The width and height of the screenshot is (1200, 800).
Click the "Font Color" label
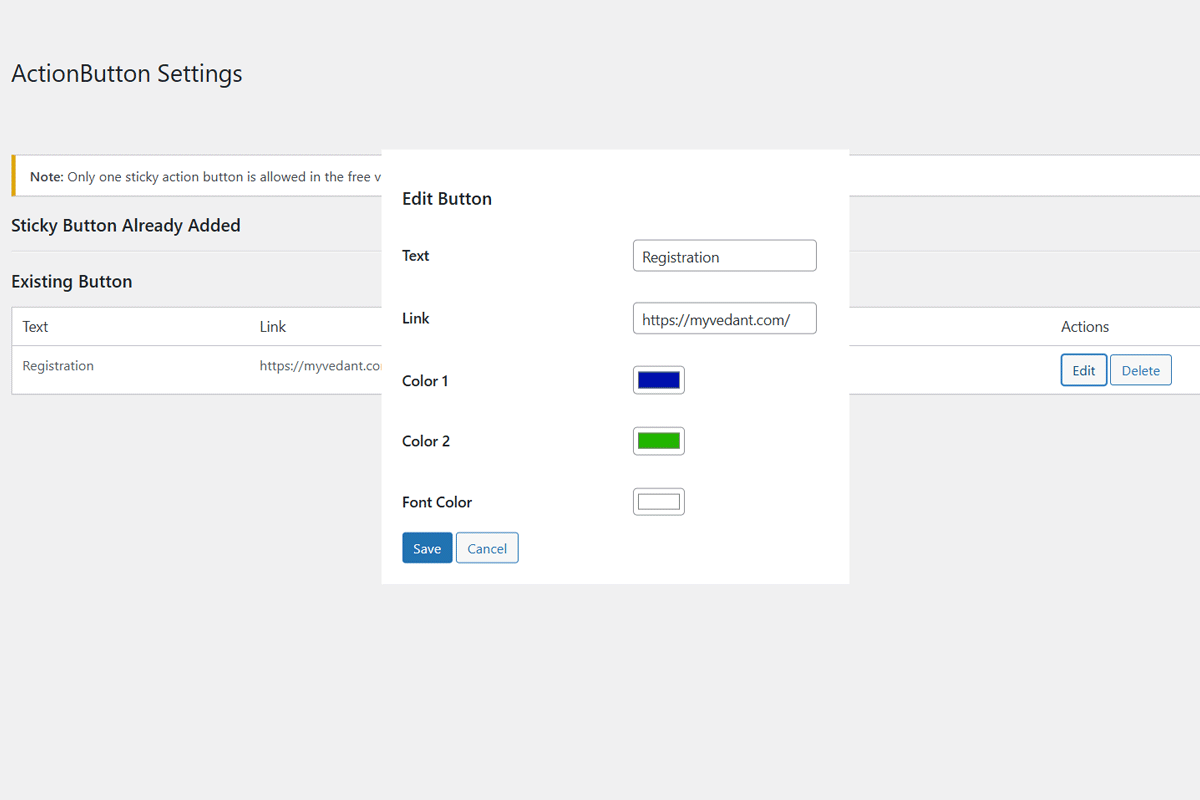[x=437, y=502]
